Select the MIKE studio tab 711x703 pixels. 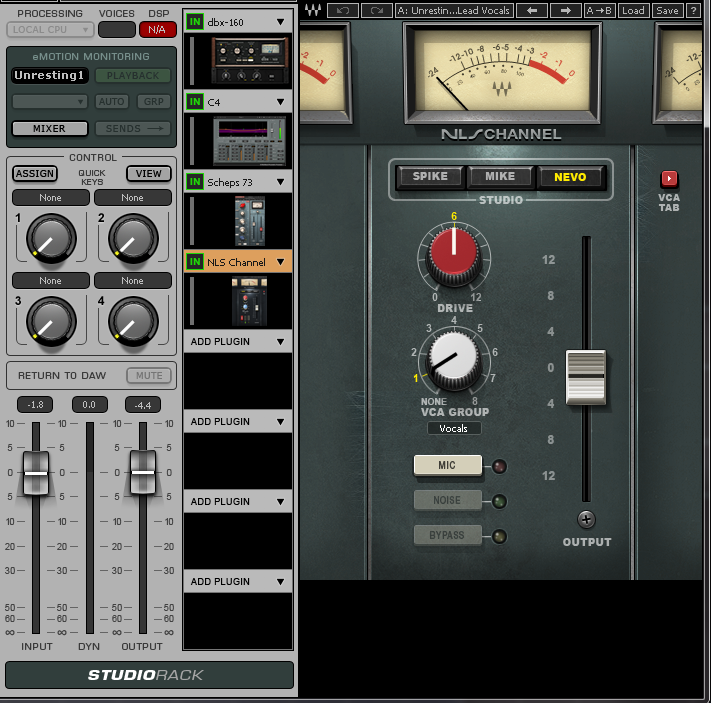pos(500,176)
